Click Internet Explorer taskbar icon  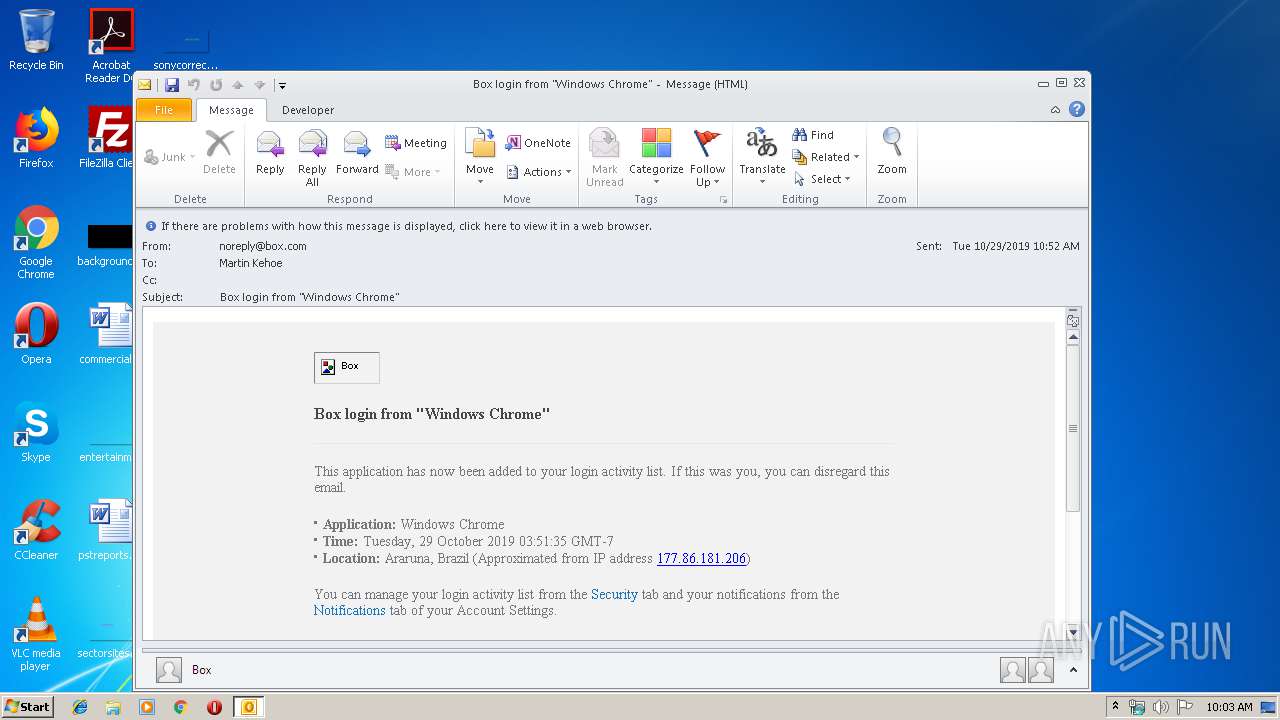(x=80, y=707)
